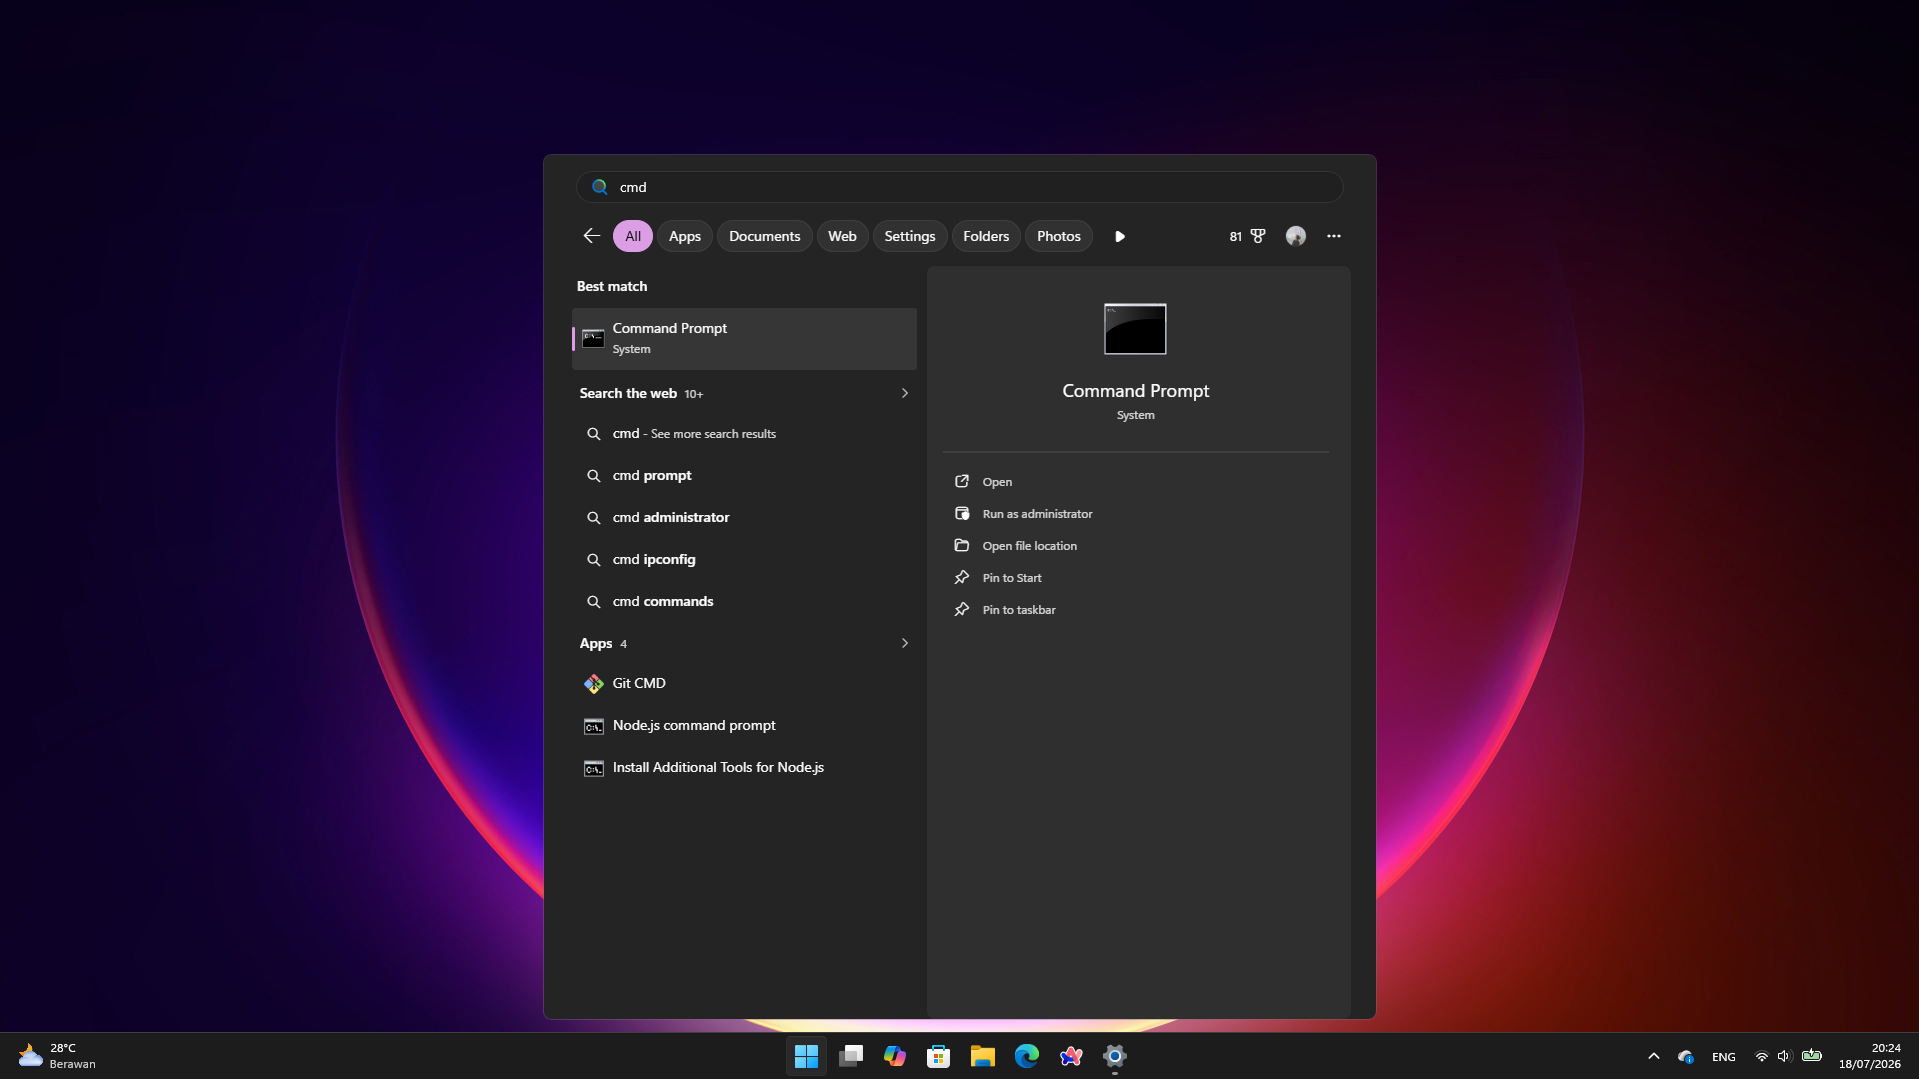1919x1079 pixels.
Task: Open the Wi-Fi network tray icon
Action: pyautogui.click(x=1762, y=1056)
